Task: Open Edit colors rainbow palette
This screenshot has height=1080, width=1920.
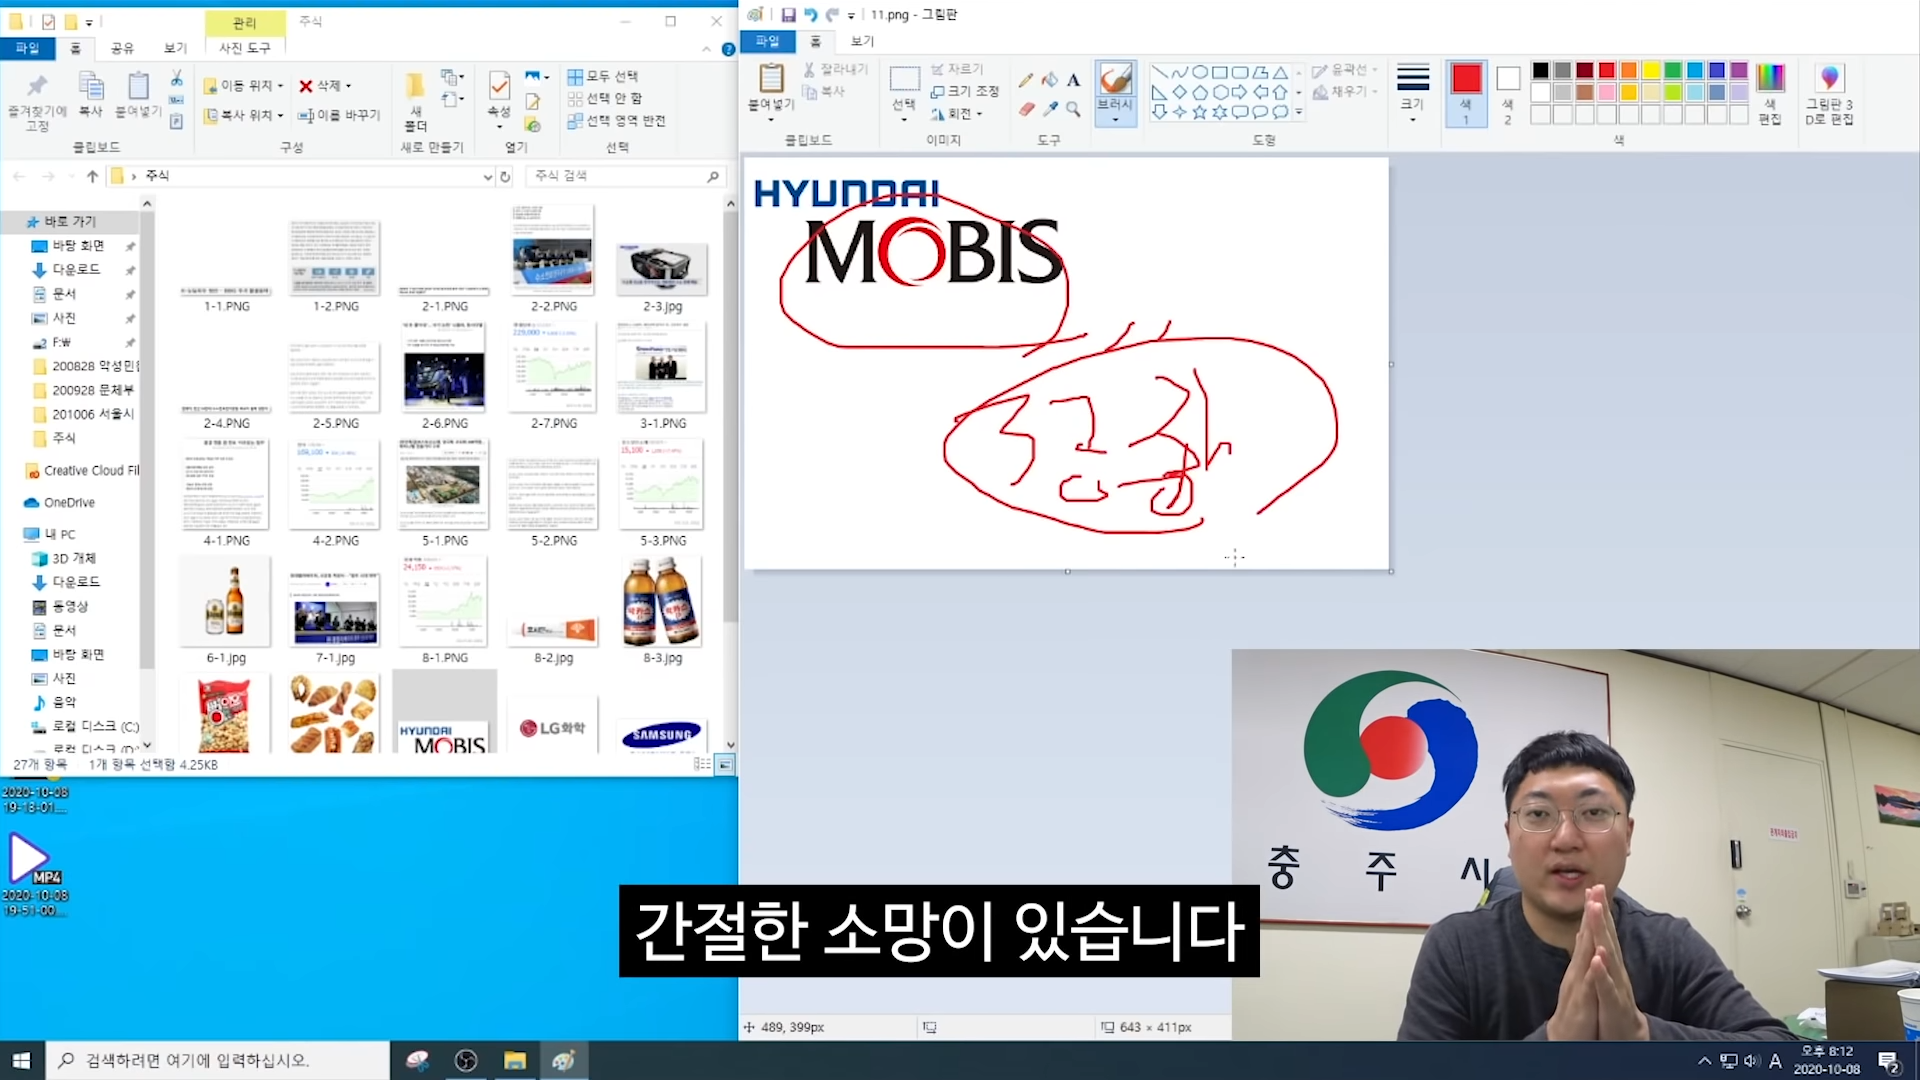Action: [x=1770, y=95]
